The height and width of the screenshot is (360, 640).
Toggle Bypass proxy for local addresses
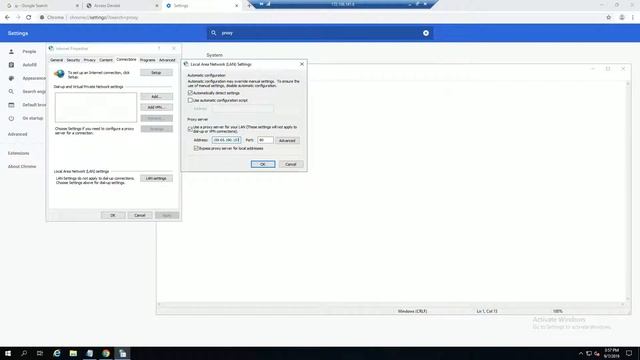click(196, 148)
